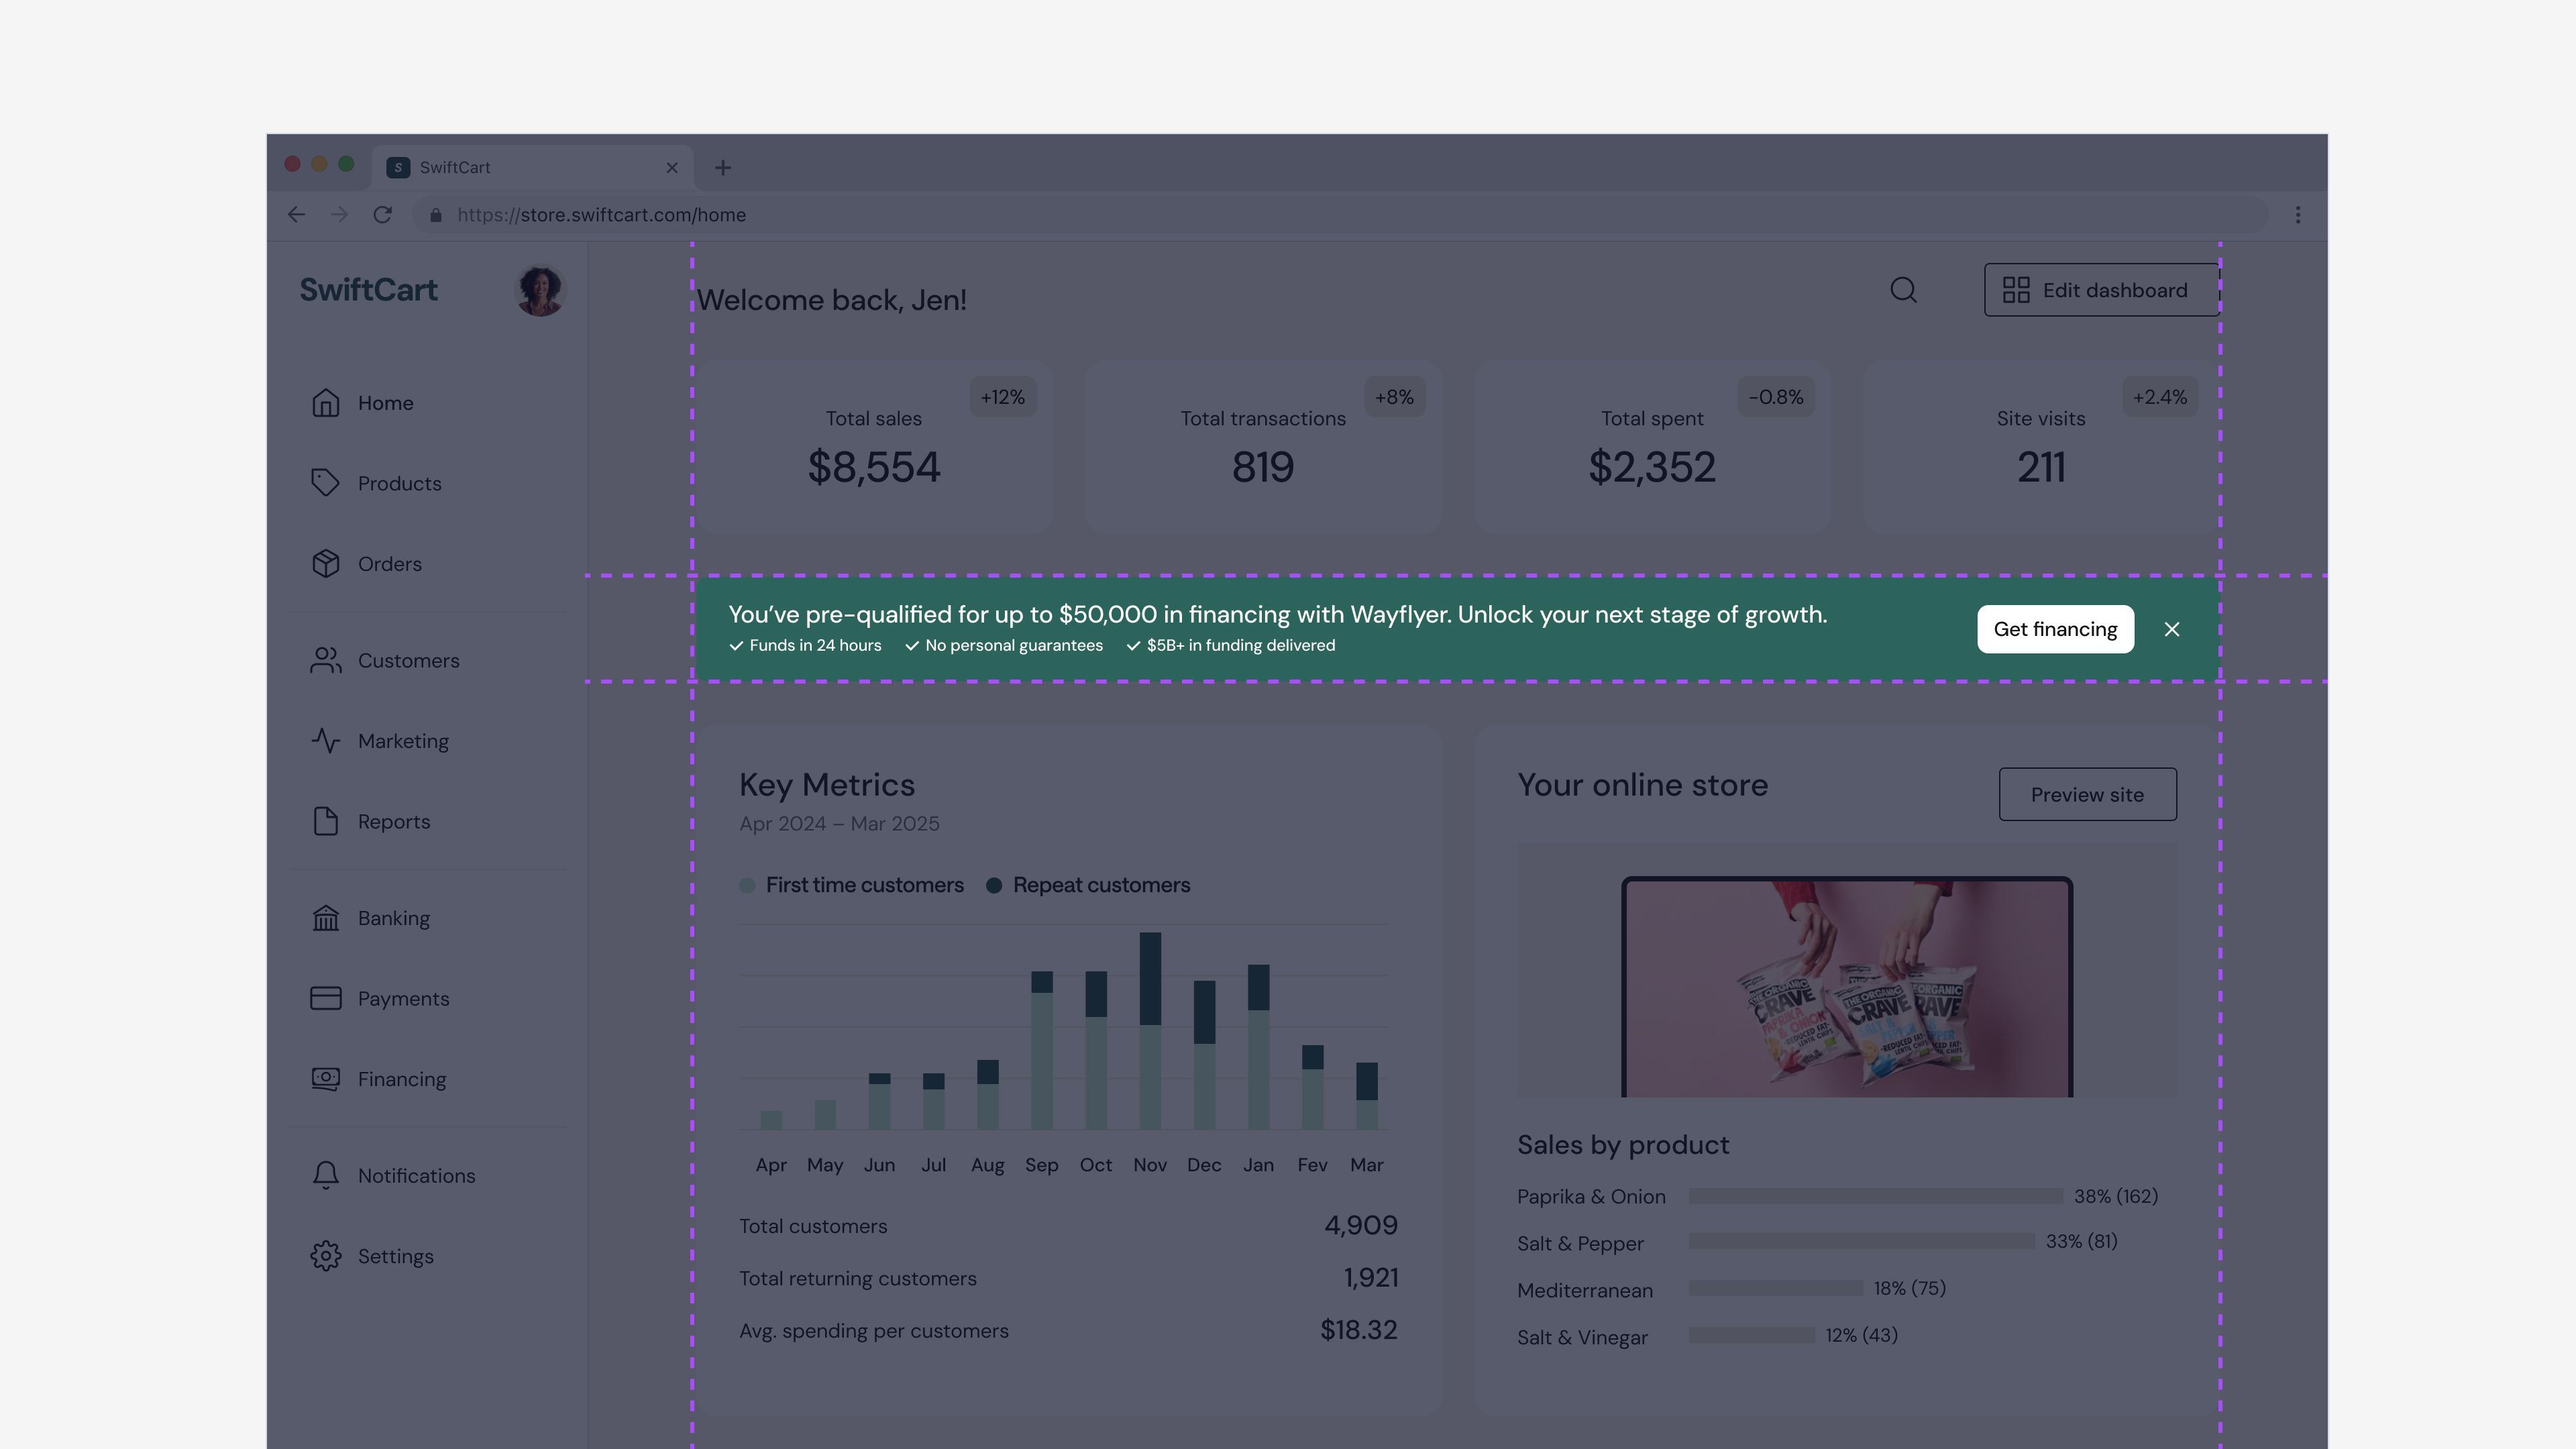Click the Products tag icon
Image resolution: width=2576 pixels, height=1449 pixels.
point(325,483)
